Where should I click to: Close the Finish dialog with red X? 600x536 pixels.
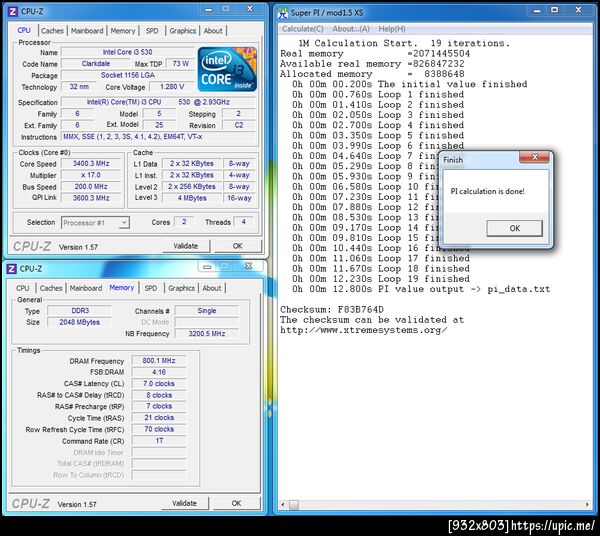pos(535,157)
